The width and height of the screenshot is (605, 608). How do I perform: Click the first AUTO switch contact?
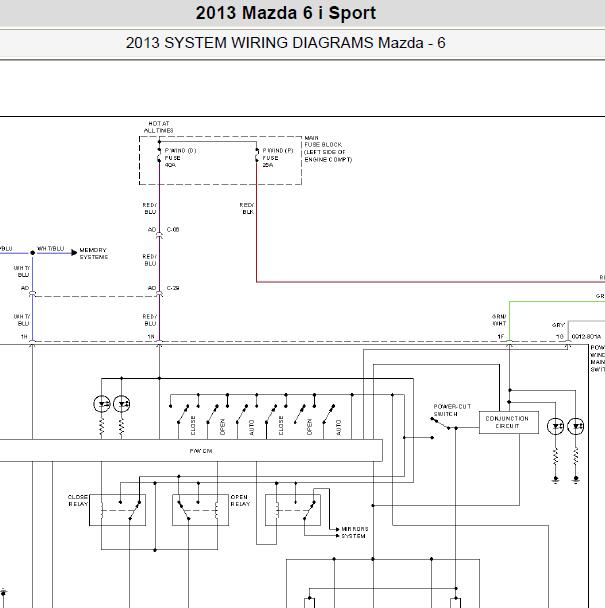click(242, 414)
